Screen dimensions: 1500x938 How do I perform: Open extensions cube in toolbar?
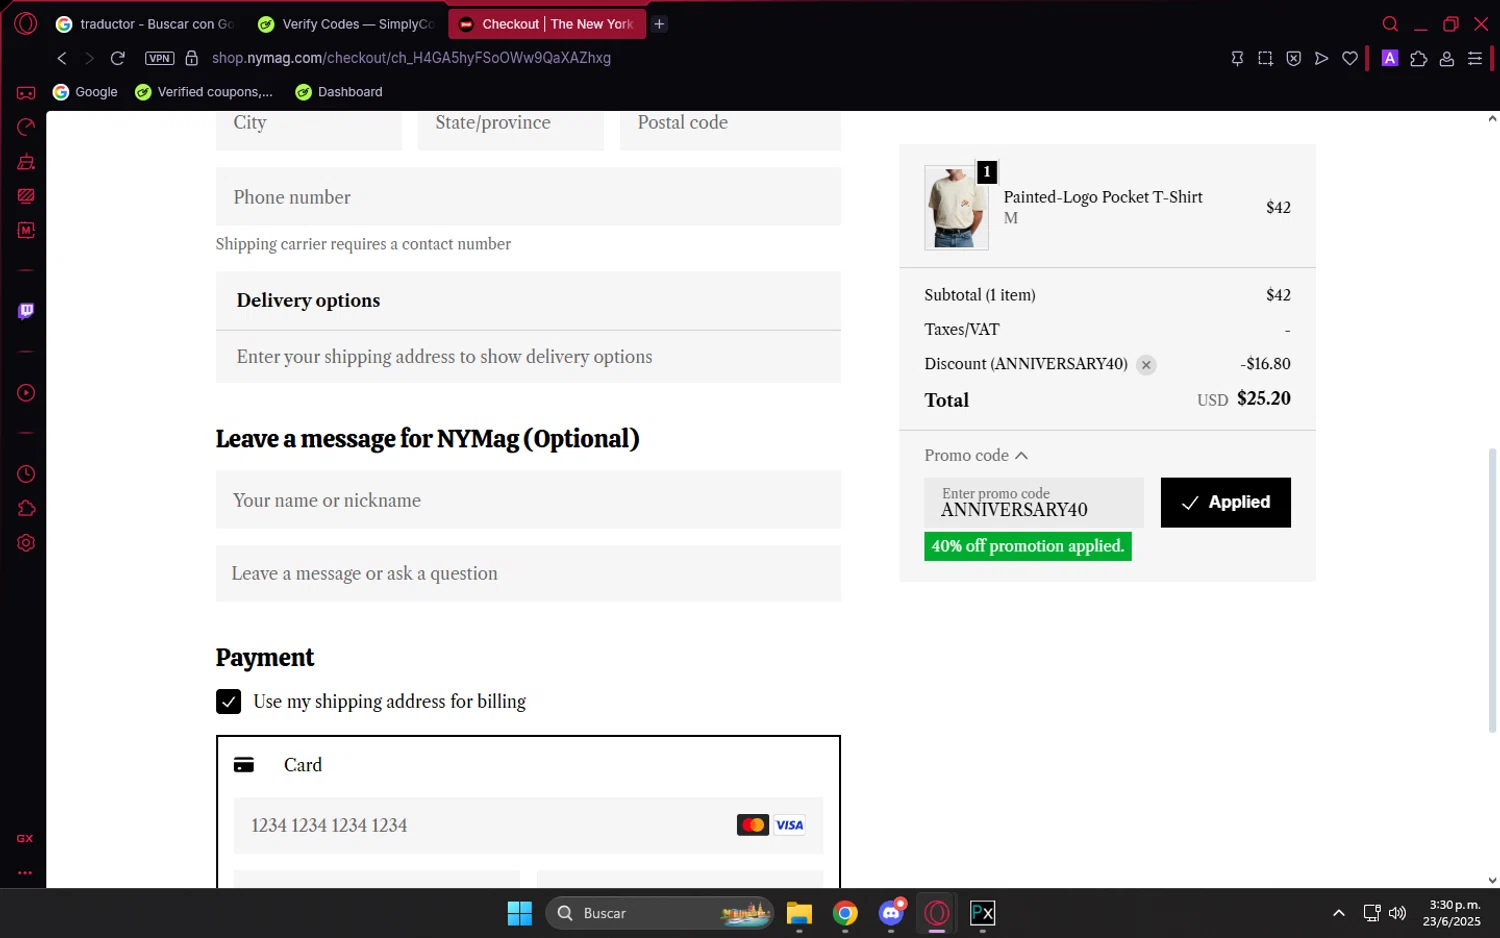click(1418, 58)
